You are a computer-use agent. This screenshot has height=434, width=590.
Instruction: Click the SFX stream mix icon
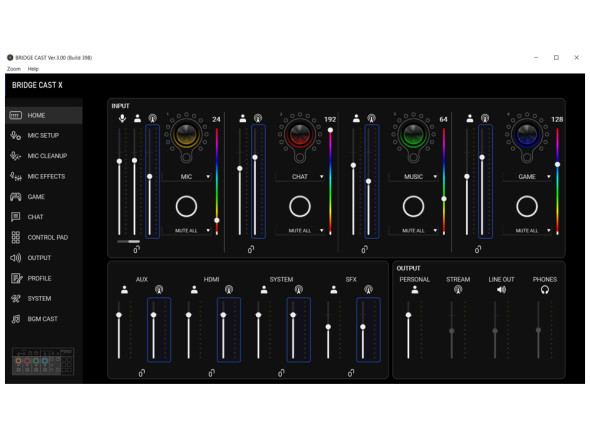[x=368, y=289]
